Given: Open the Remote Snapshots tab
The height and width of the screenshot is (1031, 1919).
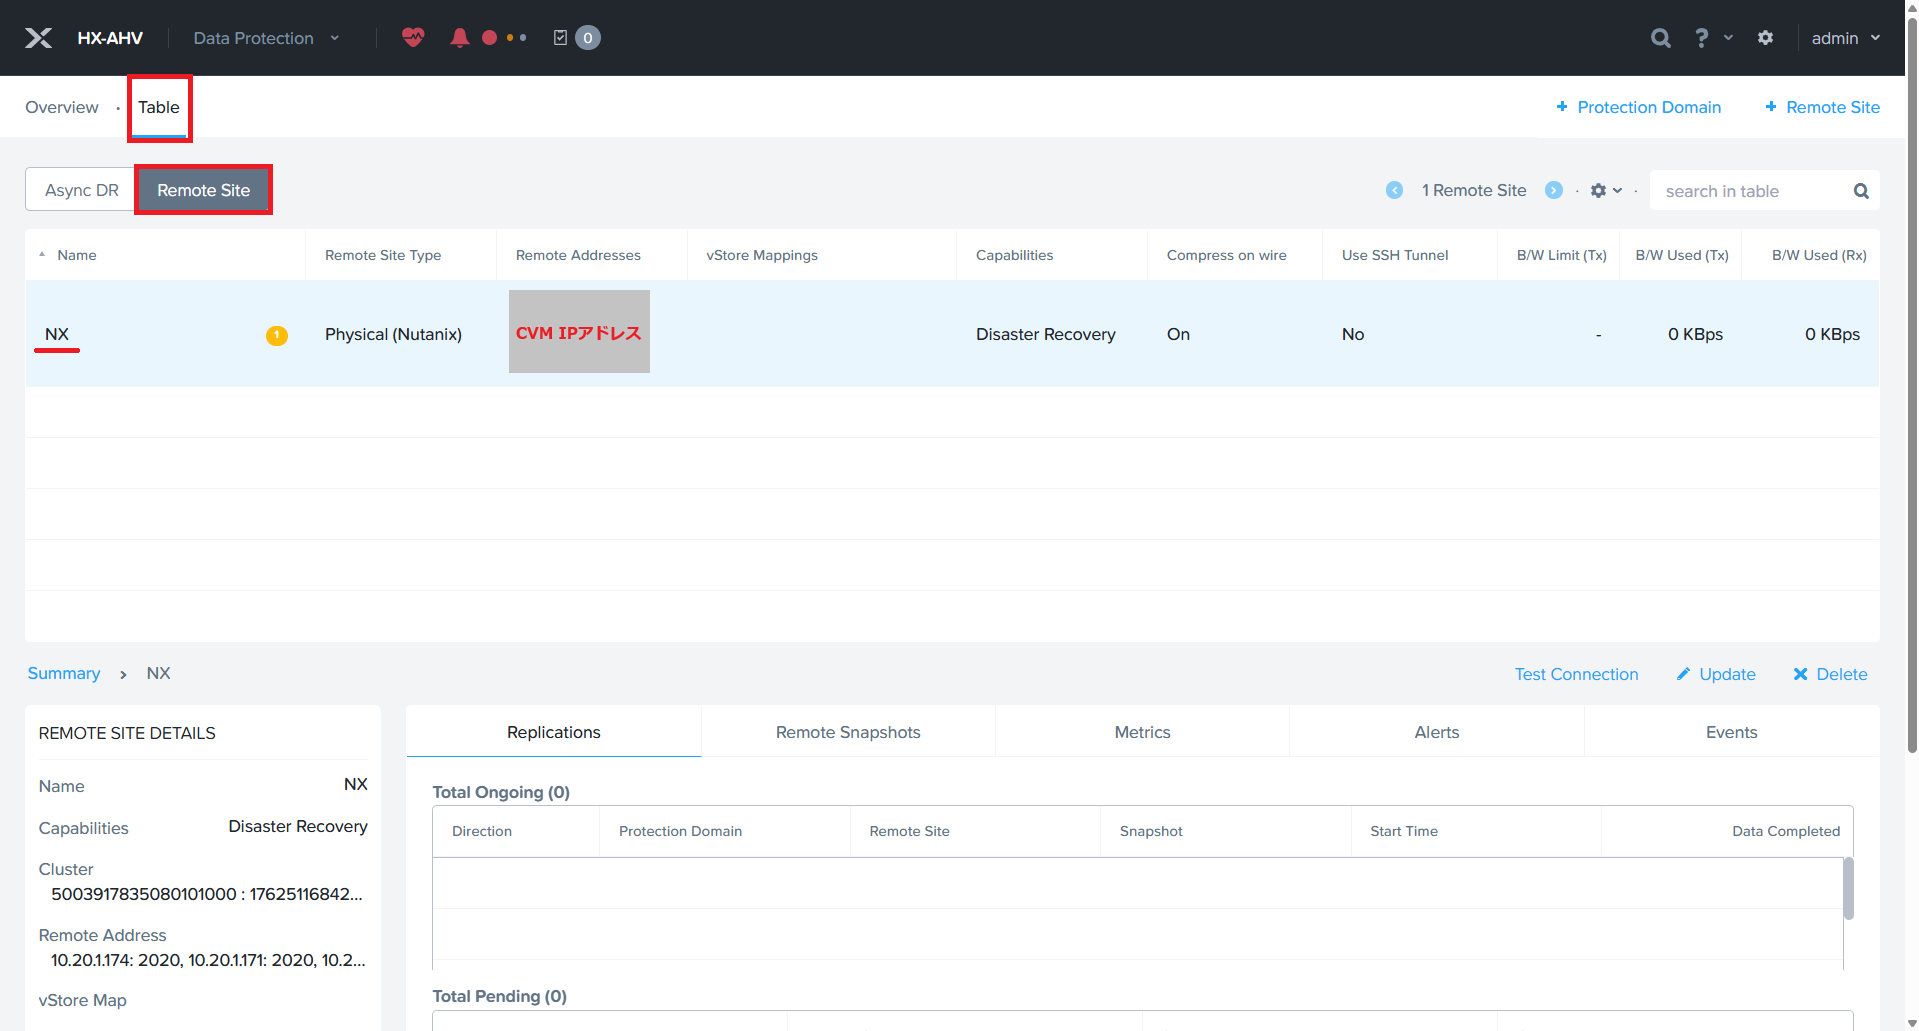Looking at the screenshot, I should (847, 732).
